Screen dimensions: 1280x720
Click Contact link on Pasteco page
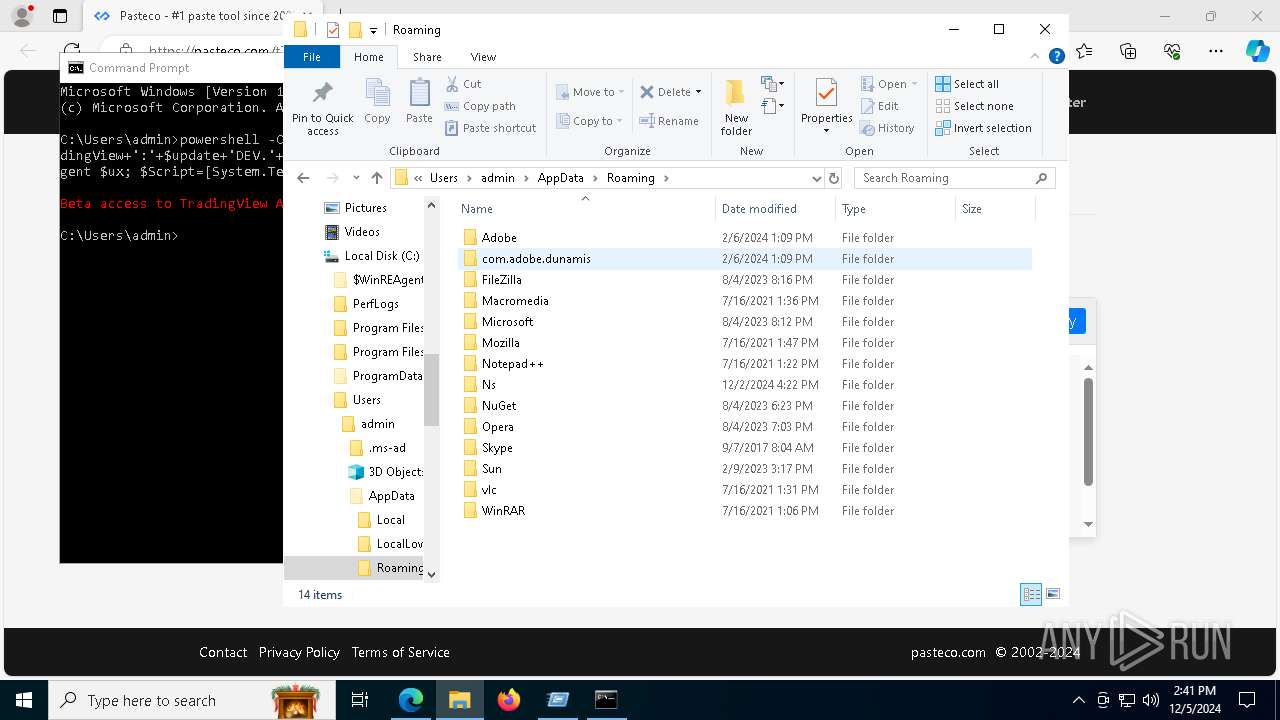[223, 652]
